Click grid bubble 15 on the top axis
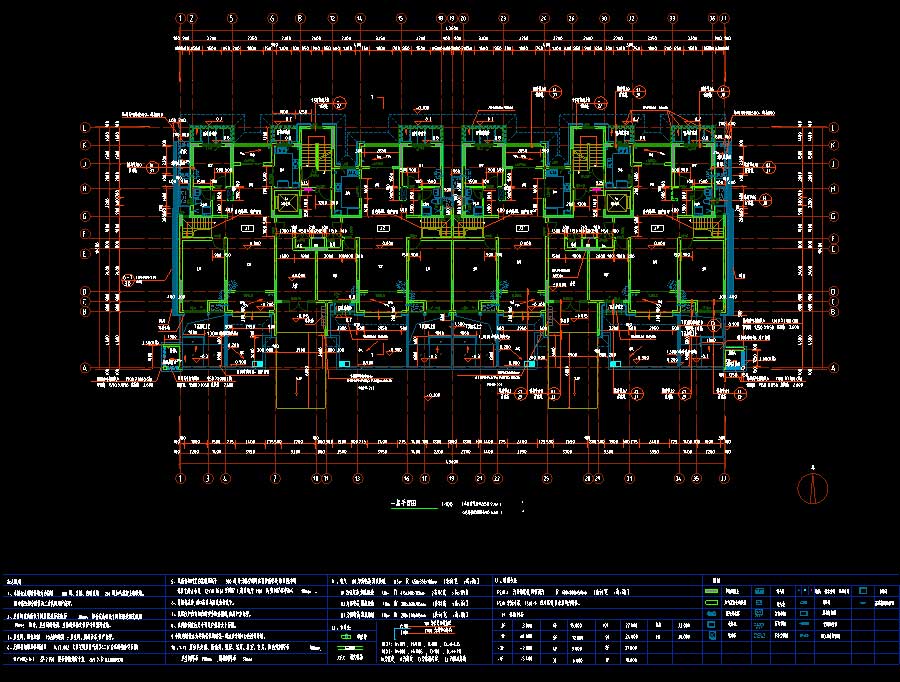Image resolution: width=900 pixels, height=682 pixels. click(401, 18)
